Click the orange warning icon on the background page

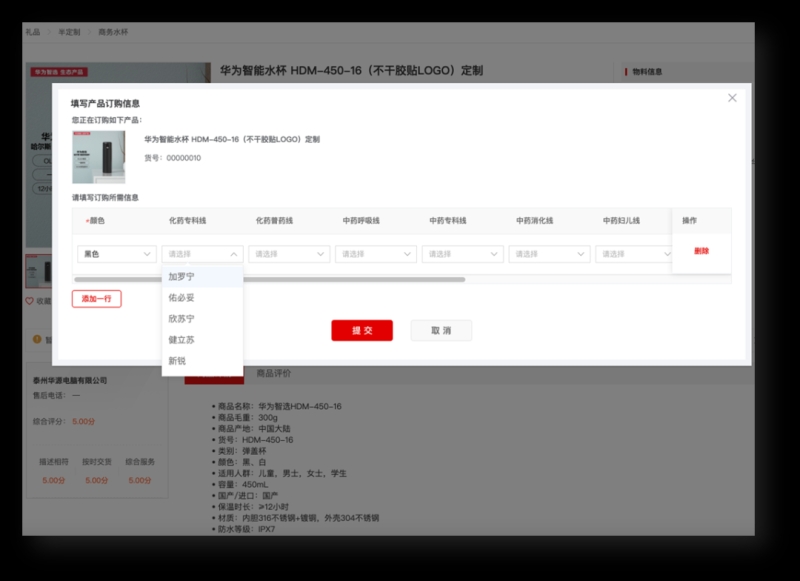[x=37, y=339]
